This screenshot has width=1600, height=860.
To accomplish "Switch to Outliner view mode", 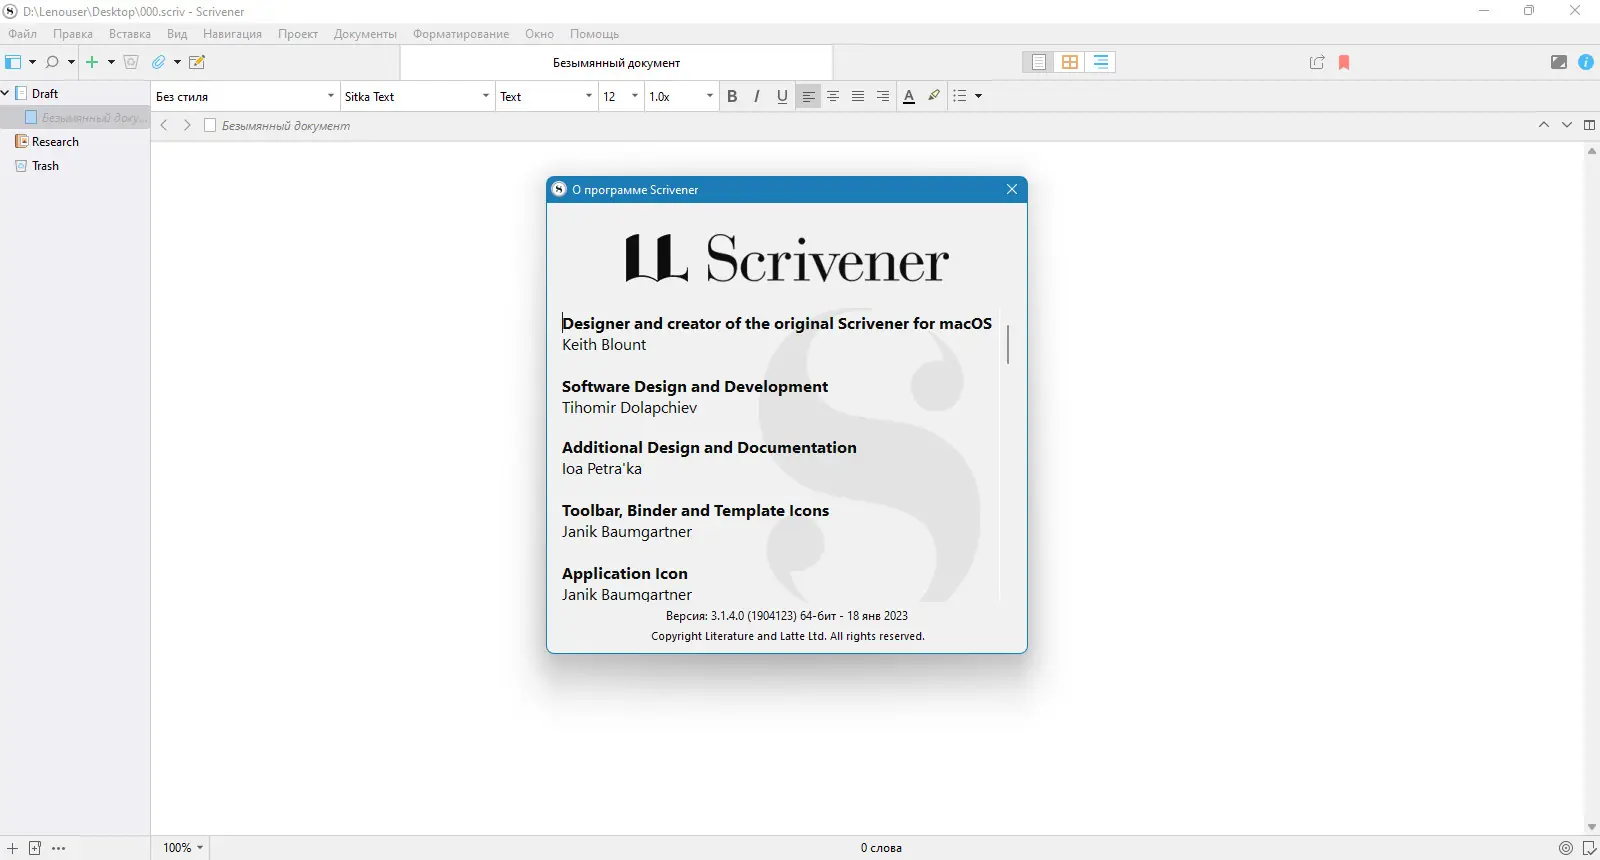I will [x=1101, y=62].
